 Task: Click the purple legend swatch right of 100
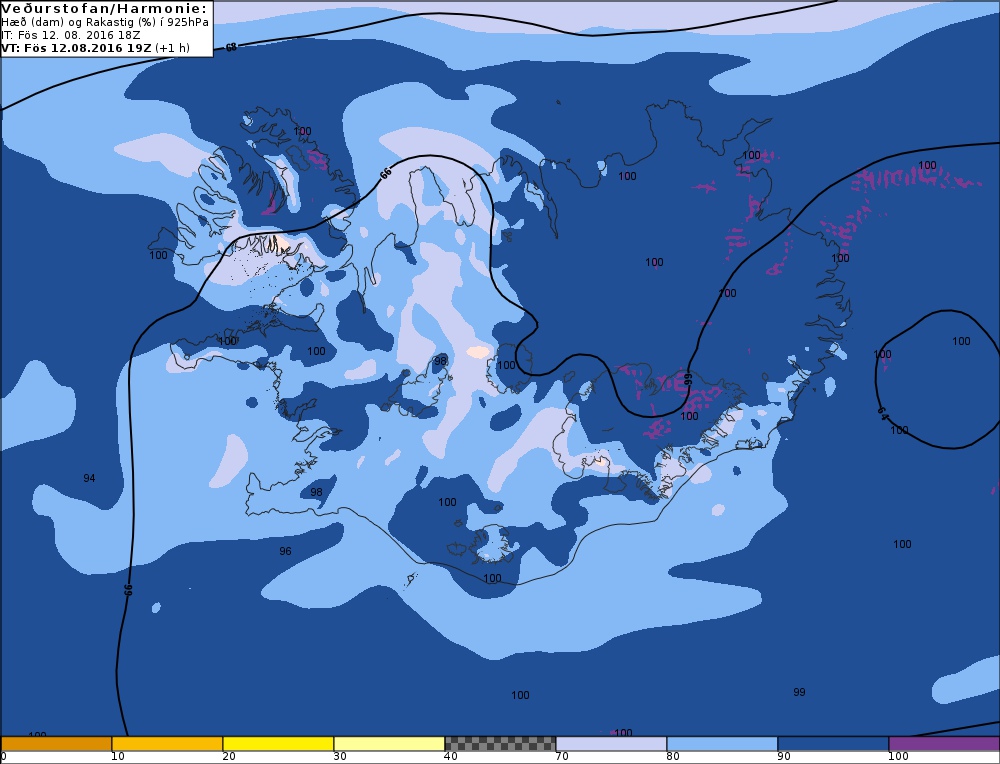(x=944, y=744)
